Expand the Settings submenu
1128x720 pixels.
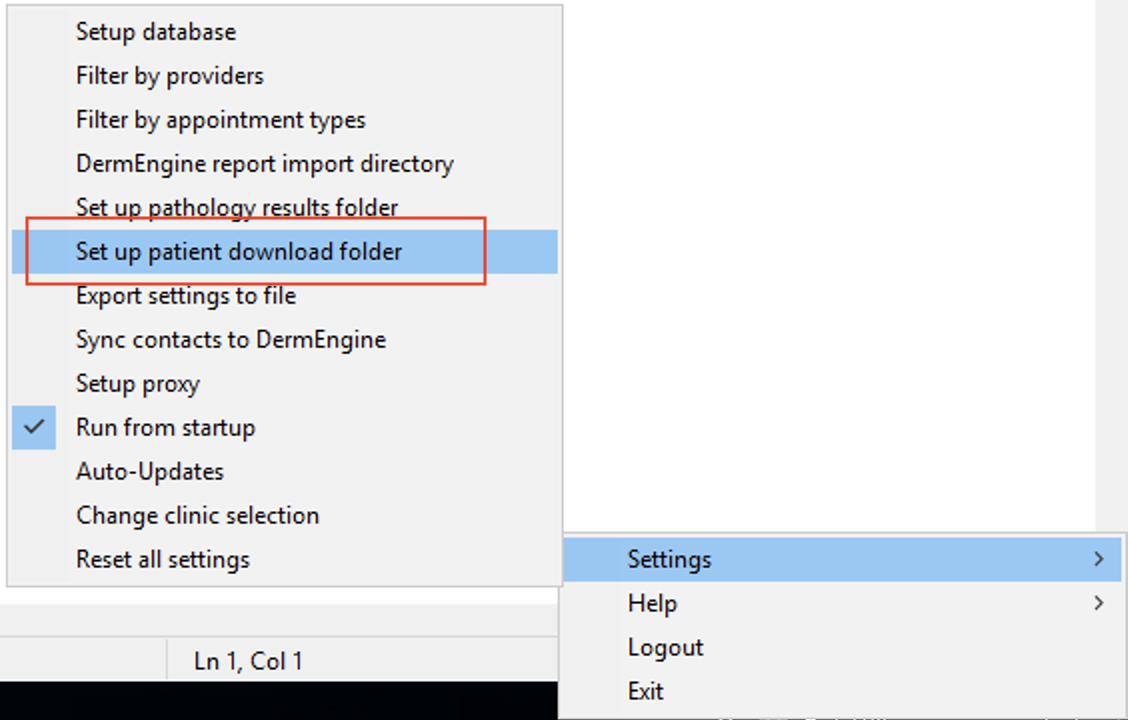(x=670, y=560)
